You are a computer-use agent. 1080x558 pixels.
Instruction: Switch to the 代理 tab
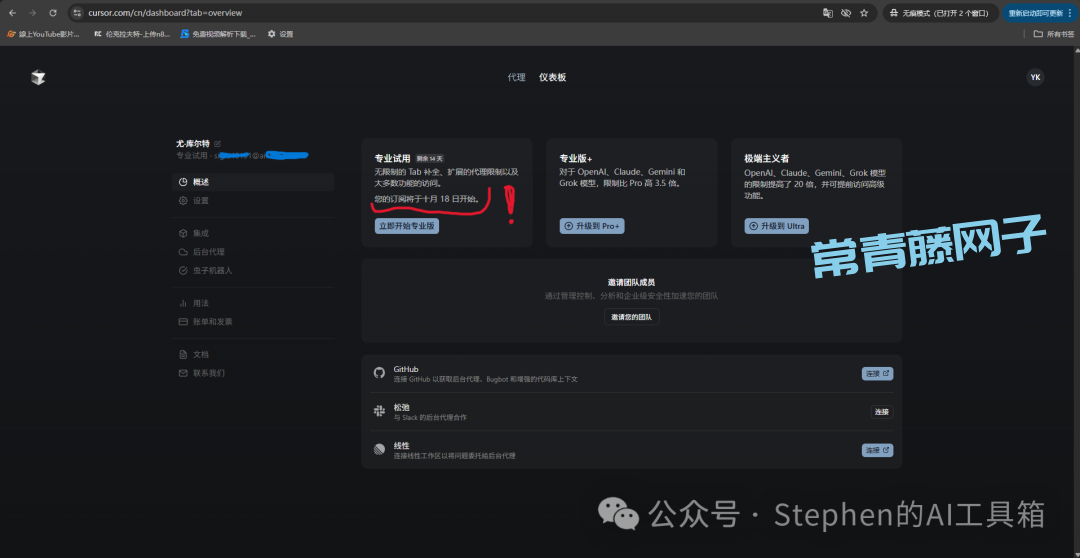point(516,78)
